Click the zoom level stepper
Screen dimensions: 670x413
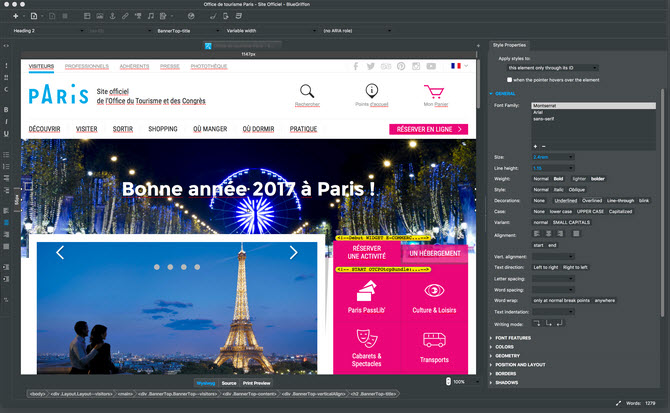click(x=448, y=381)
